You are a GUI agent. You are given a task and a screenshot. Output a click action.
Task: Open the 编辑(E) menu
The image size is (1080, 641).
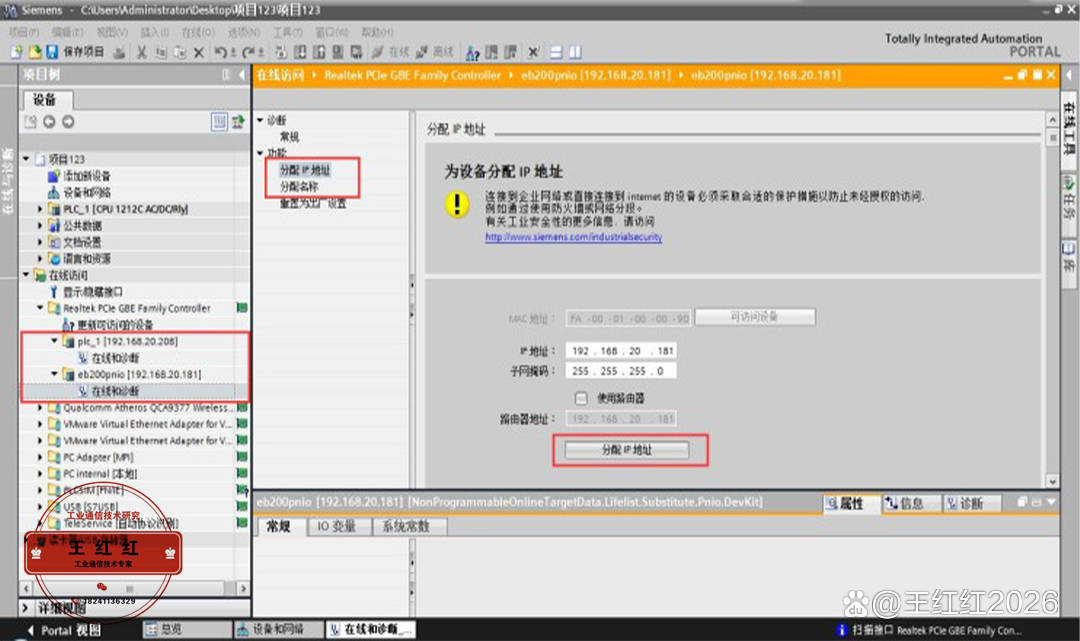[x=67, y=32]
